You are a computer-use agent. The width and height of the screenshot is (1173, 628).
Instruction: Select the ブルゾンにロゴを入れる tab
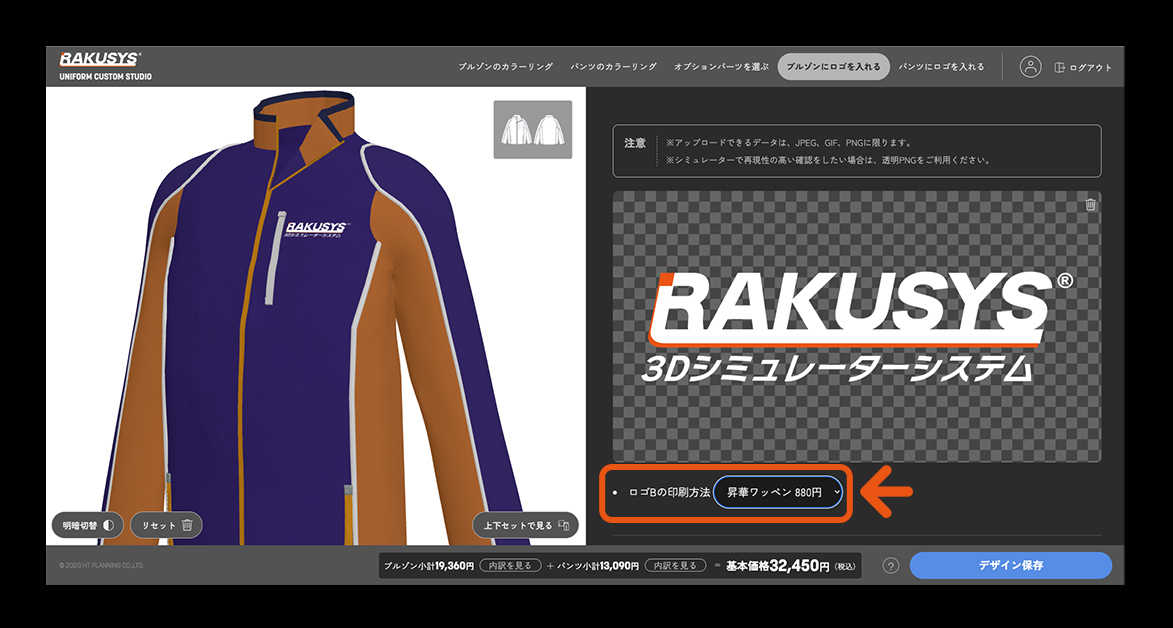[x=833, y=67]
